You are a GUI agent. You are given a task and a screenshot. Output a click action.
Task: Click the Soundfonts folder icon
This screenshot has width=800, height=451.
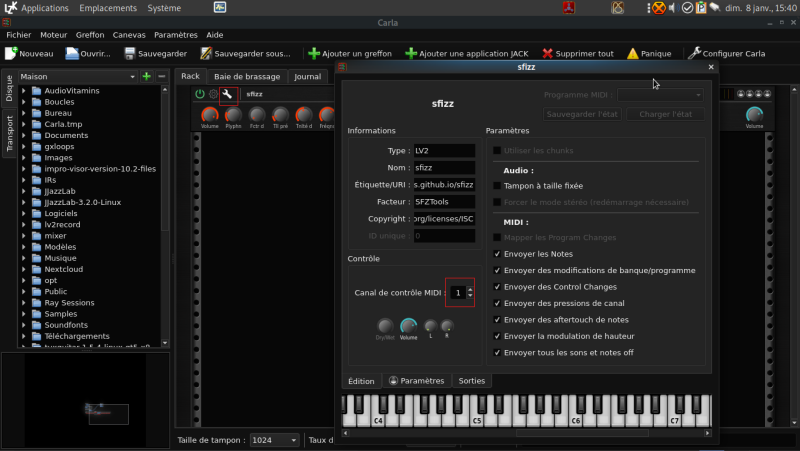[x=37, y=325]
